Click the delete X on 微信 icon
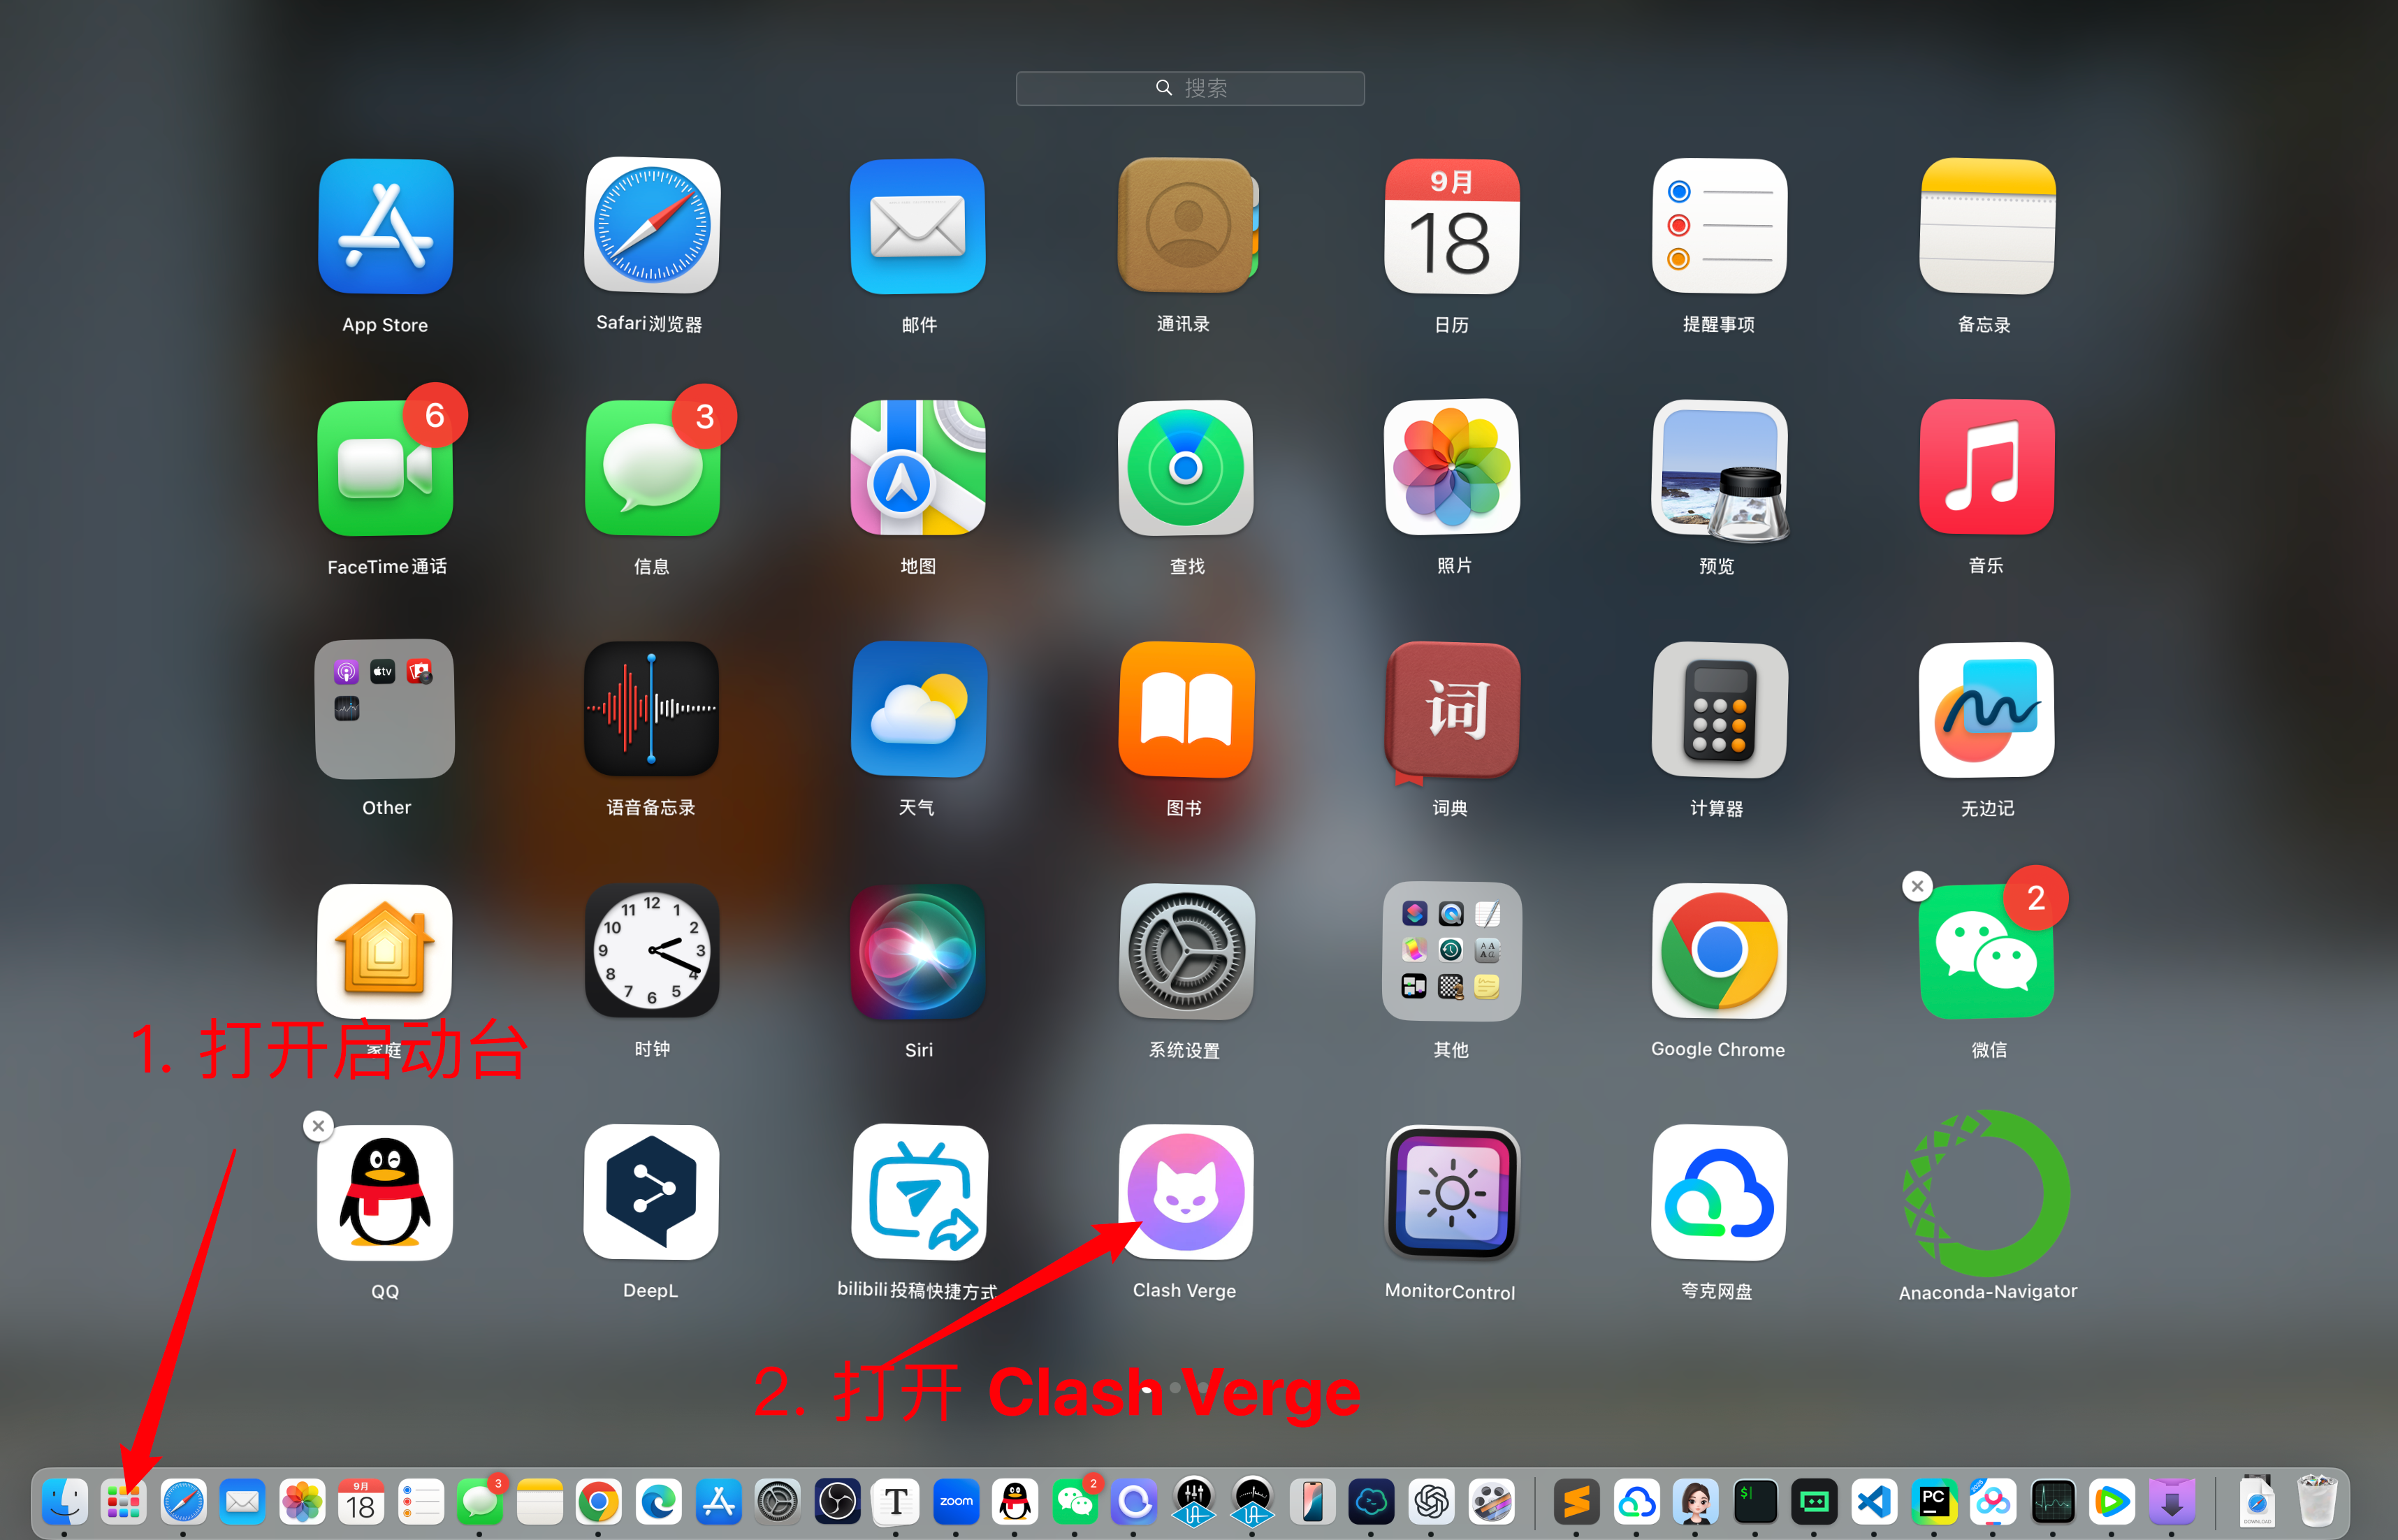The height and width of the screenshot is (1540, 2398). [1917, 886]
